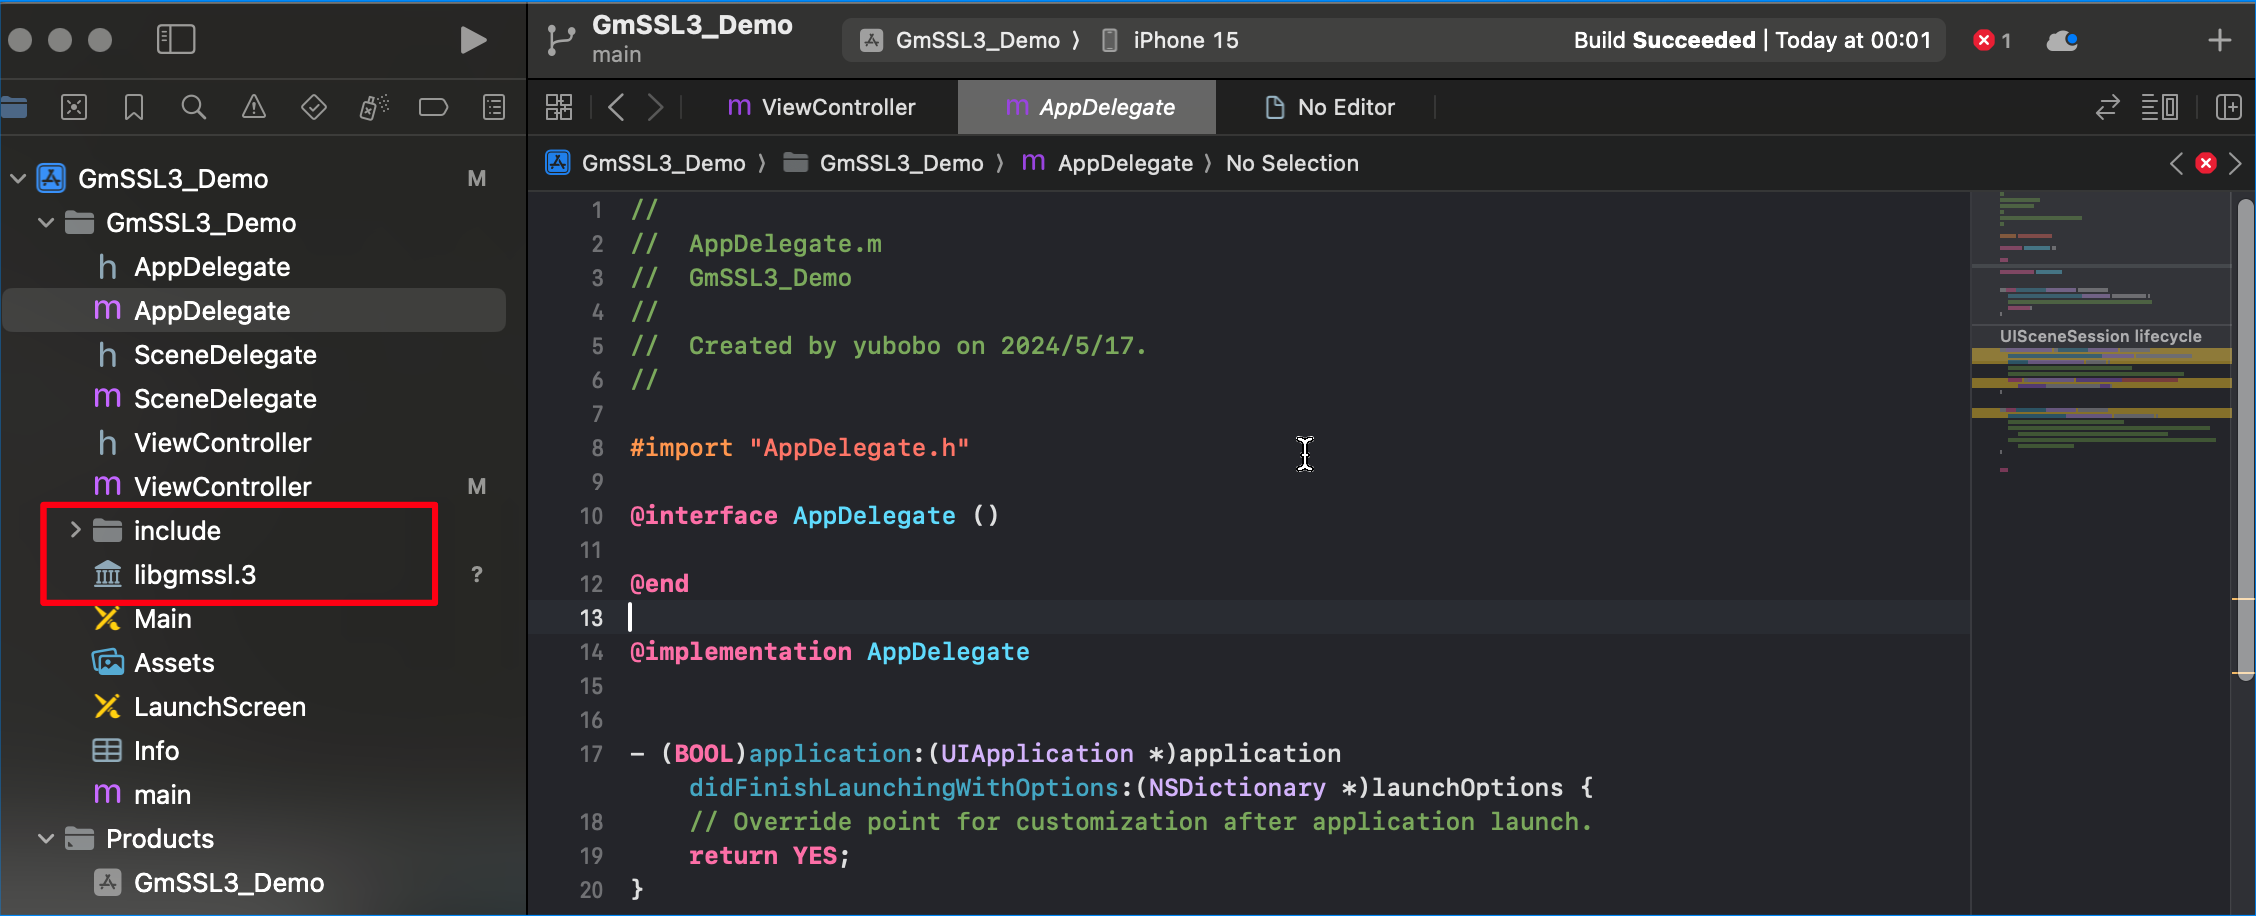Image resolution: width=2256 pixels, height=916 pixels.
Task: Open the Main storyboard
Action: 162,619
